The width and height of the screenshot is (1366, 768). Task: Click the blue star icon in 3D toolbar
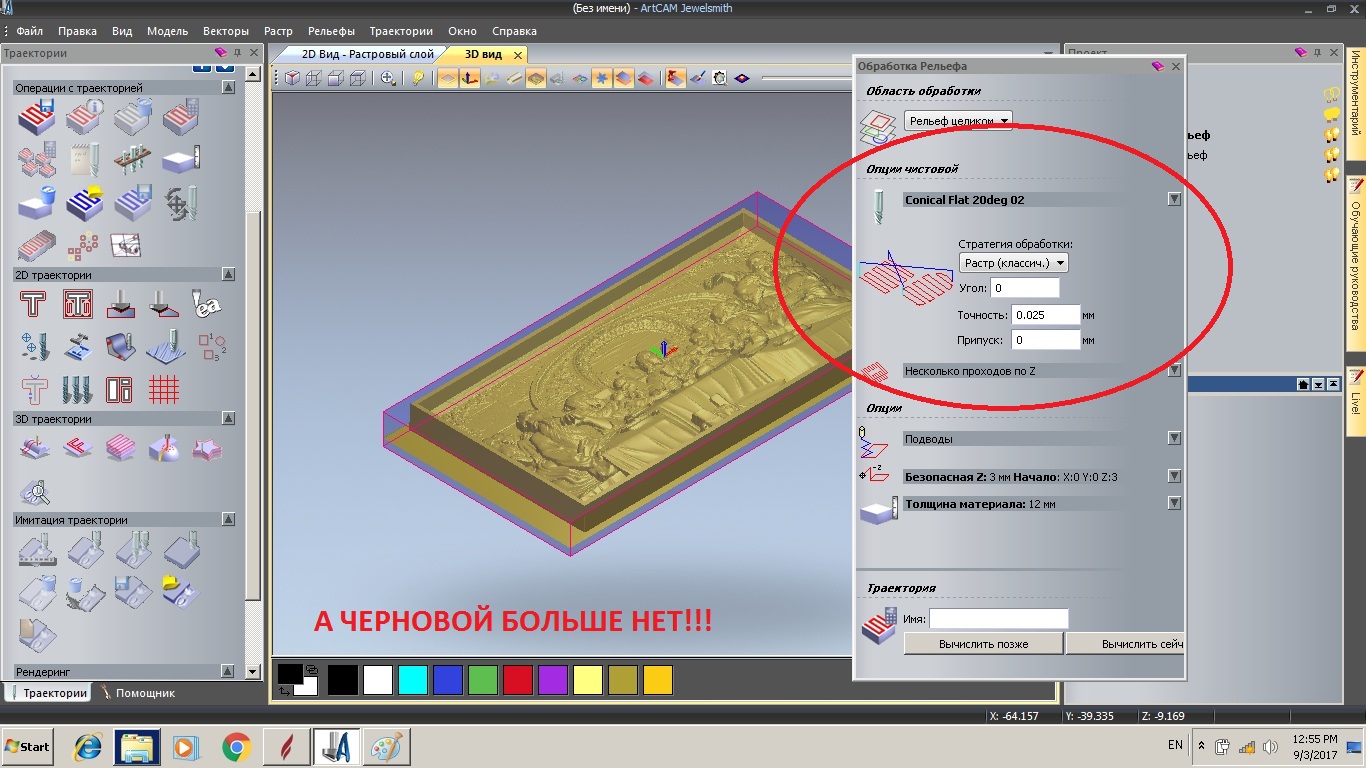[601, 78]
